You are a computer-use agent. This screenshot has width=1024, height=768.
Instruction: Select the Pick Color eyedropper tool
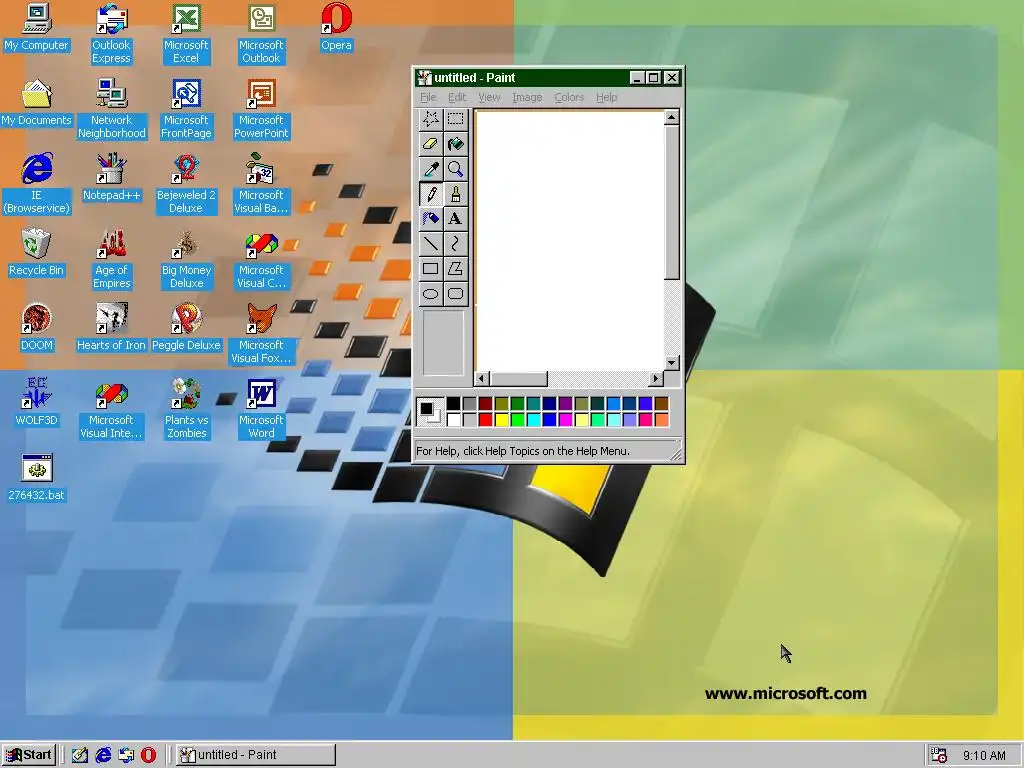coord(430,169)
